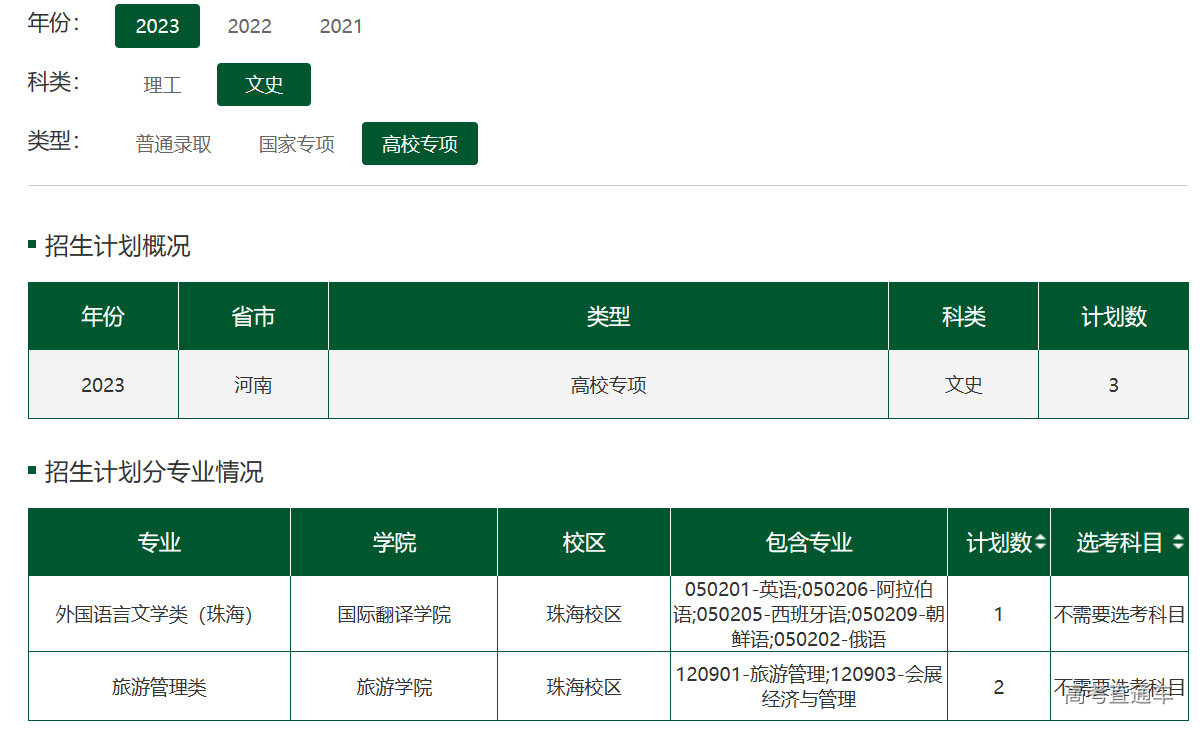Select 文史 subject category
Viewport: 1202px width, 734px height.
pos(264,85)
